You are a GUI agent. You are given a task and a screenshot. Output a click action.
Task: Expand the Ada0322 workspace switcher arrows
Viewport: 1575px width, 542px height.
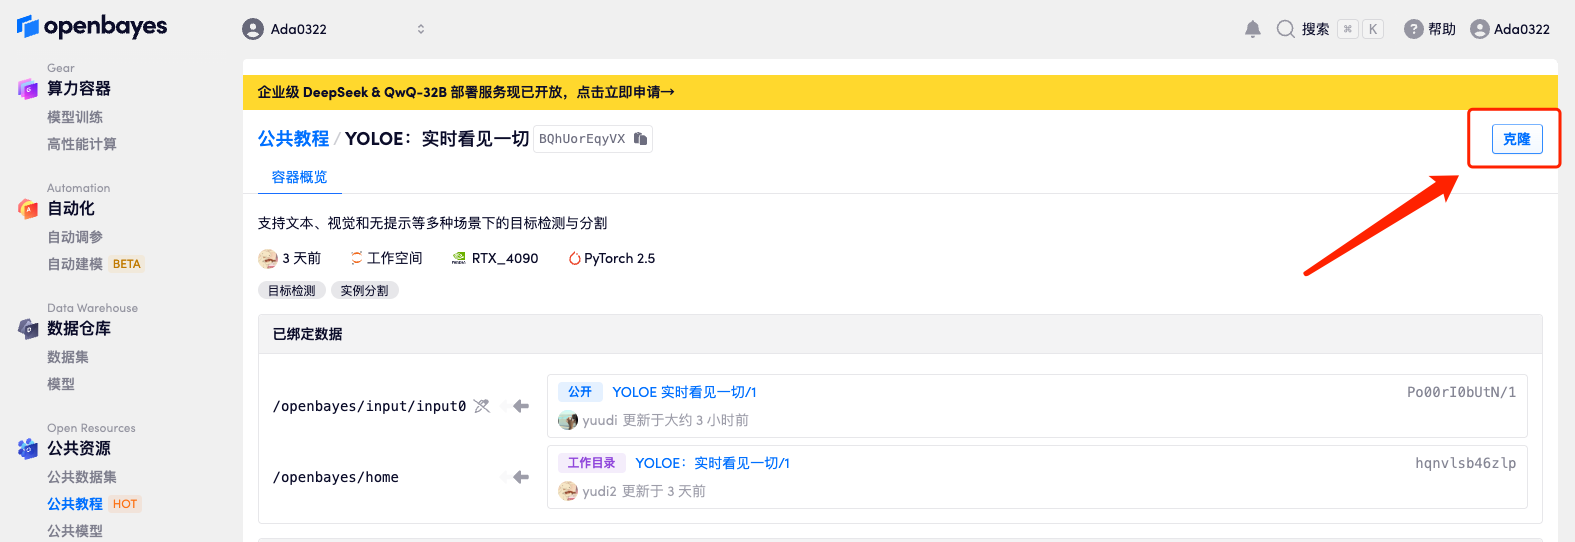coord(421,29)
